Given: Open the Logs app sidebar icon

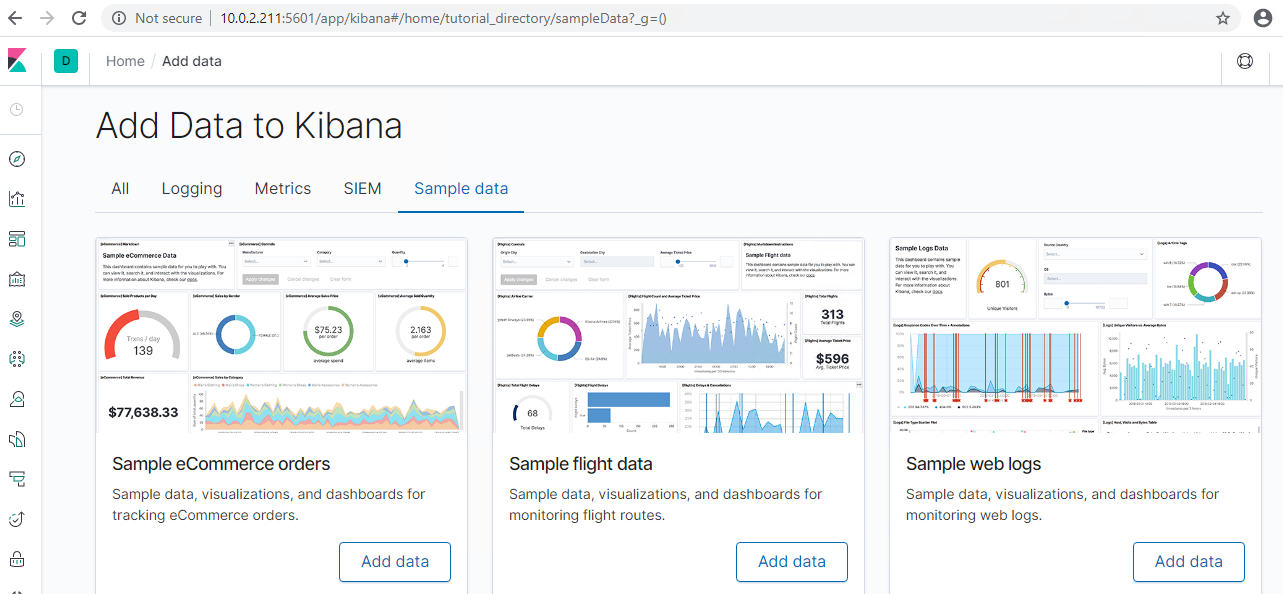Looking at the screenshot, I should coord(17,439).
